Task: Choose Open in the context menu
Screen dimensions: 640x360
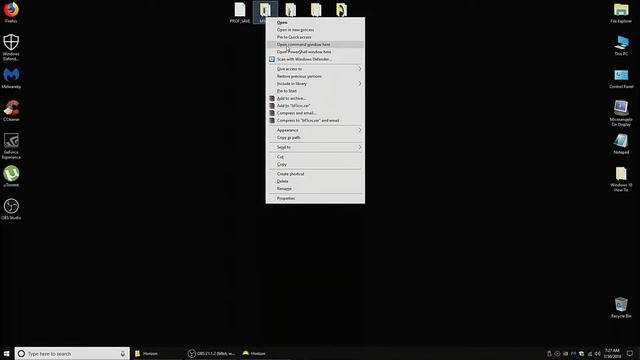Action: 315,22
